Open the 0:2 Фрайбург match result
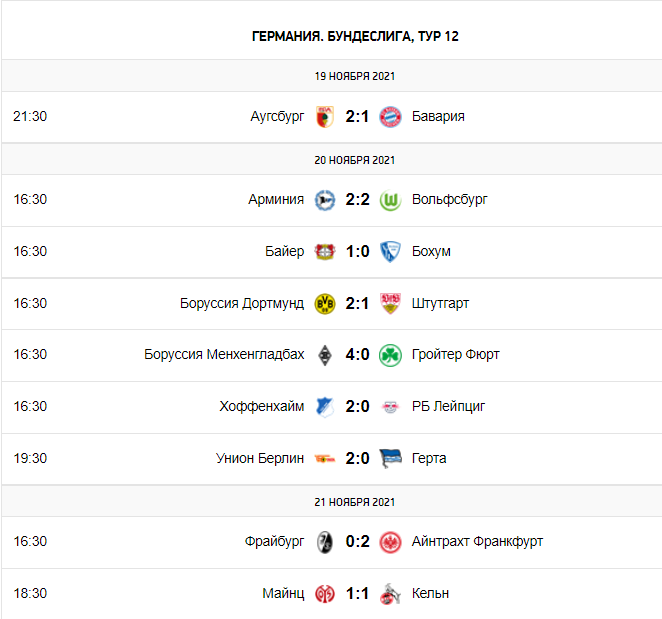The width and height of the screenshot is (662, 619). pyautogui.click(x=357, y=541)
